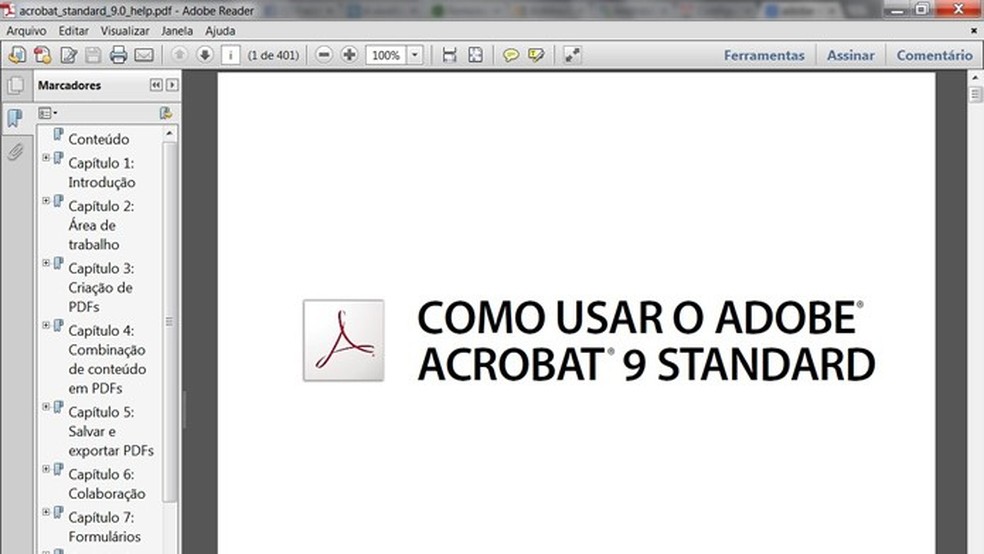Viewport: 984px width, 554px height.
Task: Close document with menu bar X button
Action: click(x=974, y=30)
